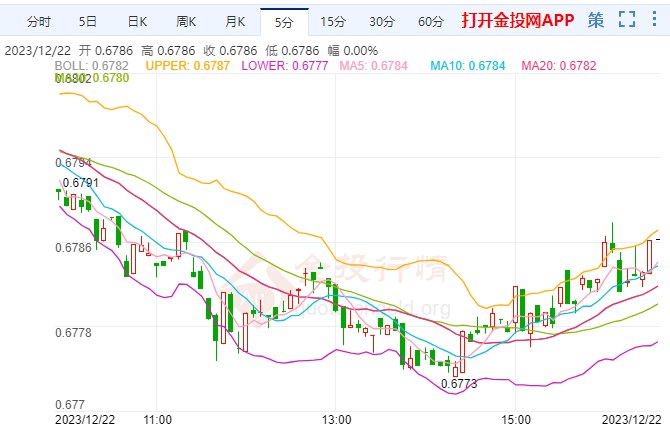Screen dimensions: 670x425
Task: Open the vertical three-dot more menu
Action: (654, 19)
